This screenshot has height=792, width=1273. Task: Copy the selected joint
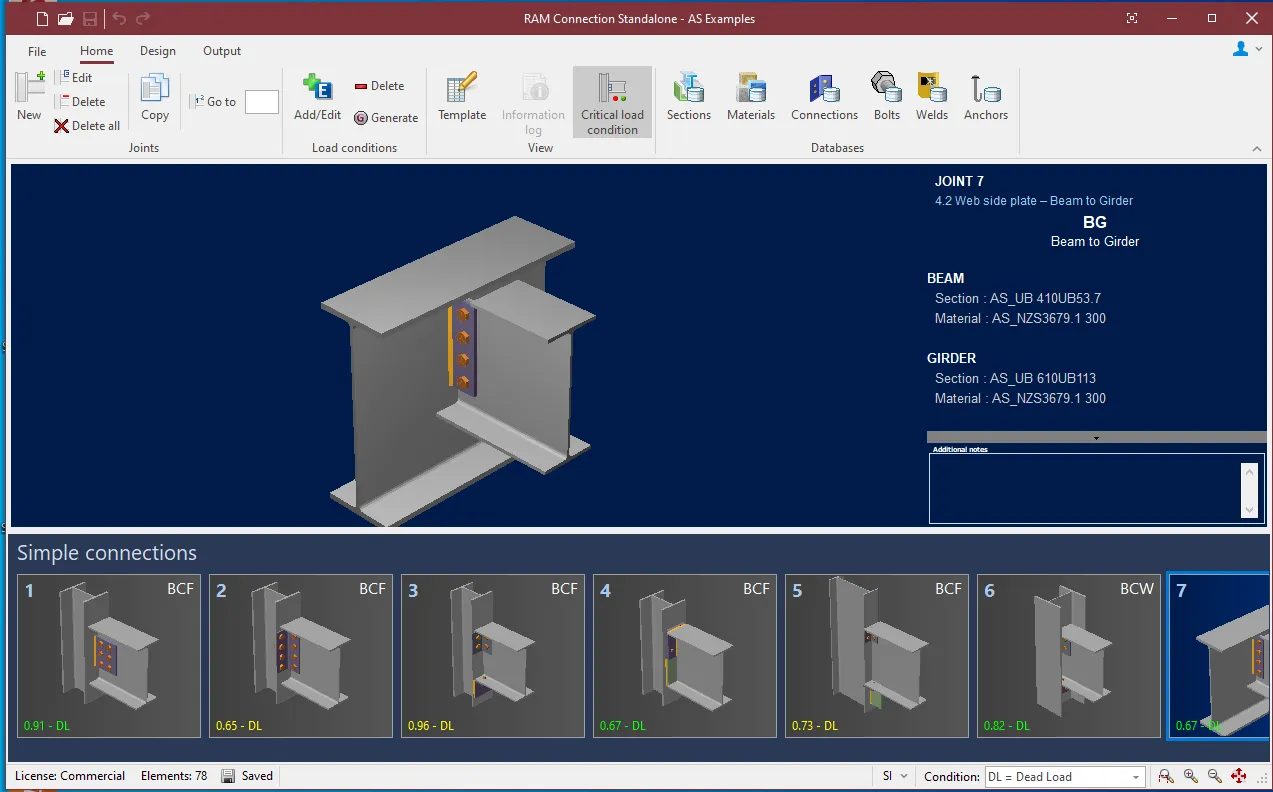(155, 96)
